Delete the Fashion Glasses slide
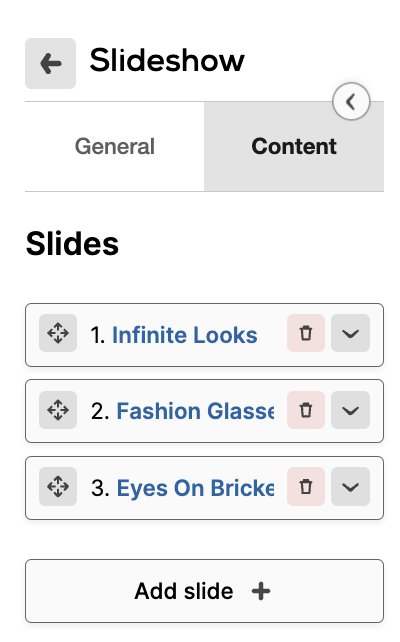This screenshot has width=400, height=642. click(306, 410)
